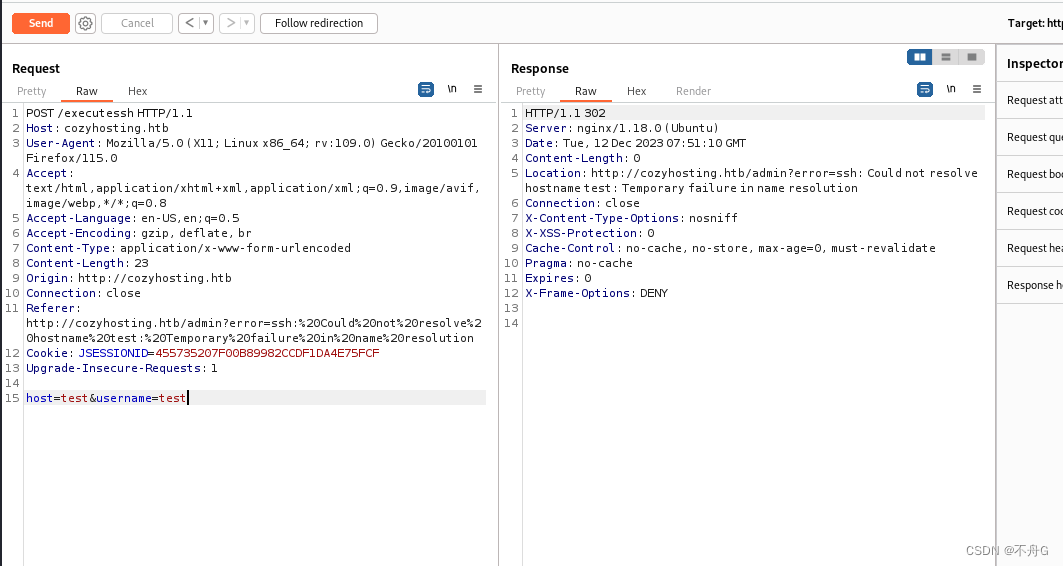Expand the Request query parameters inspector section
This screenshot has height=566, width=1063.
point(1030,137)
